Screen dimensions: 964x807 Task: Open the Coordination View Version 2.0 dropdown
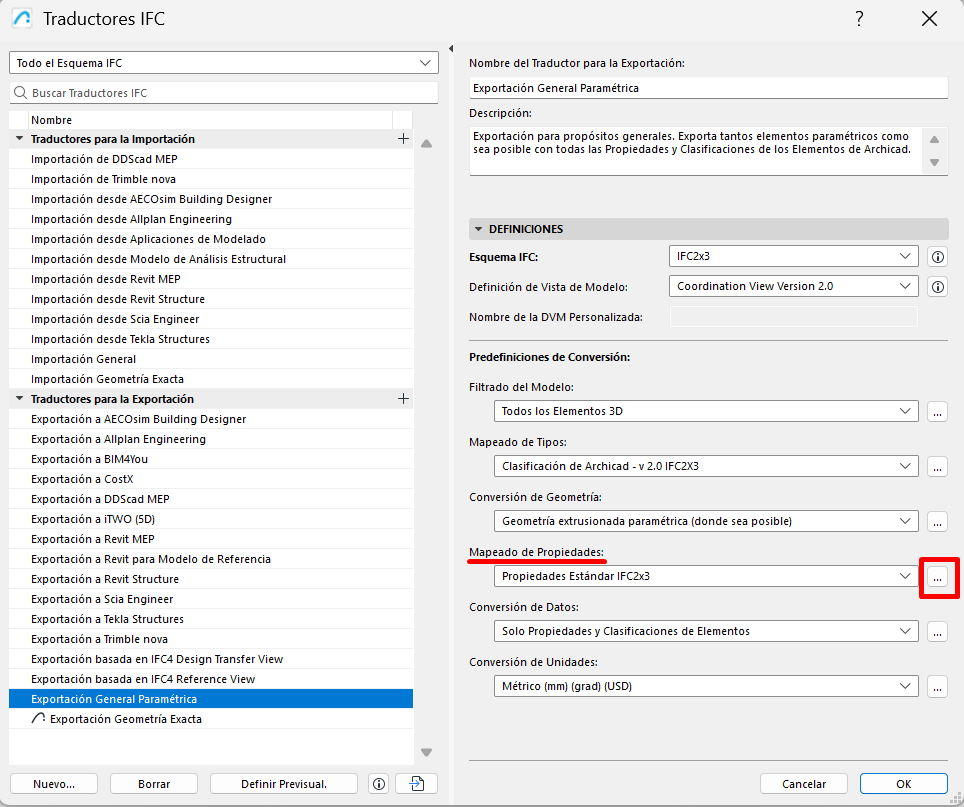coord(794,286)
